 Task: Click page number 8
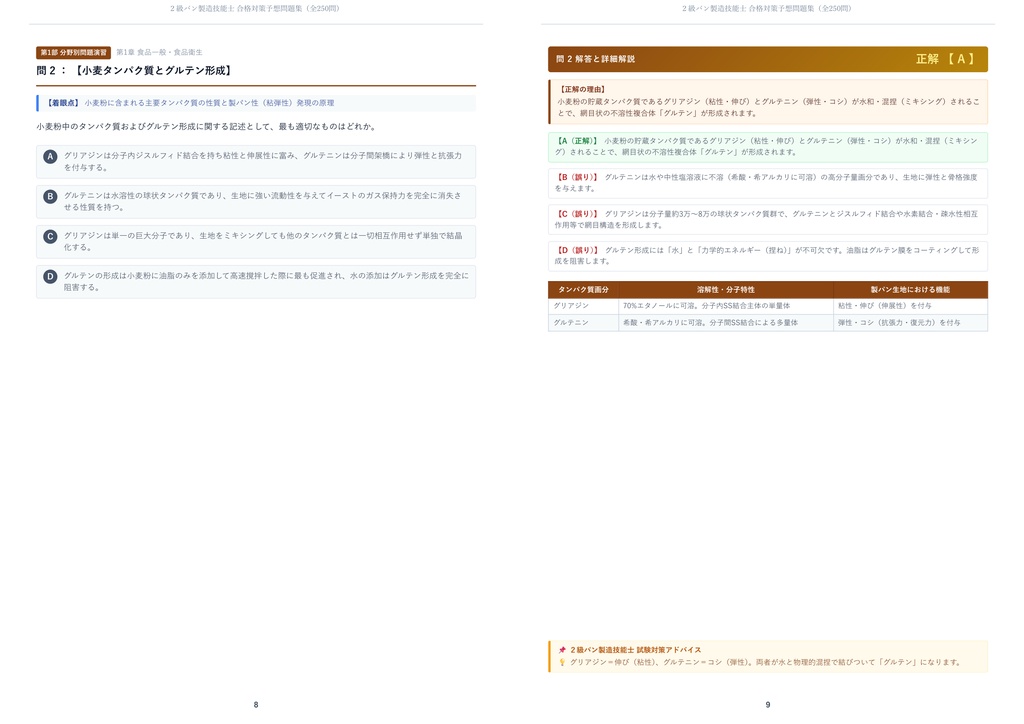pyautogui.click(x=256, y=705)
